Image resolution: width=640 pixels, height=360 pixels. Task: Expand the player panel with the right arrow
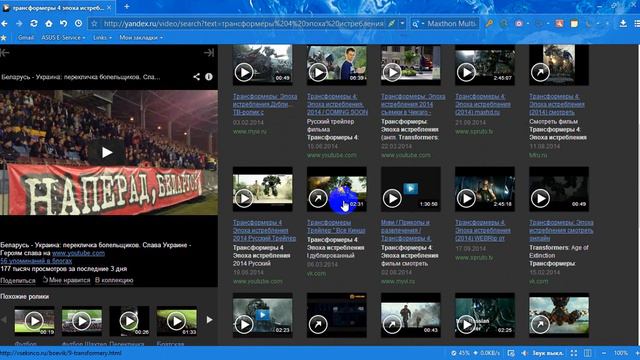click(x=209, y=53)
